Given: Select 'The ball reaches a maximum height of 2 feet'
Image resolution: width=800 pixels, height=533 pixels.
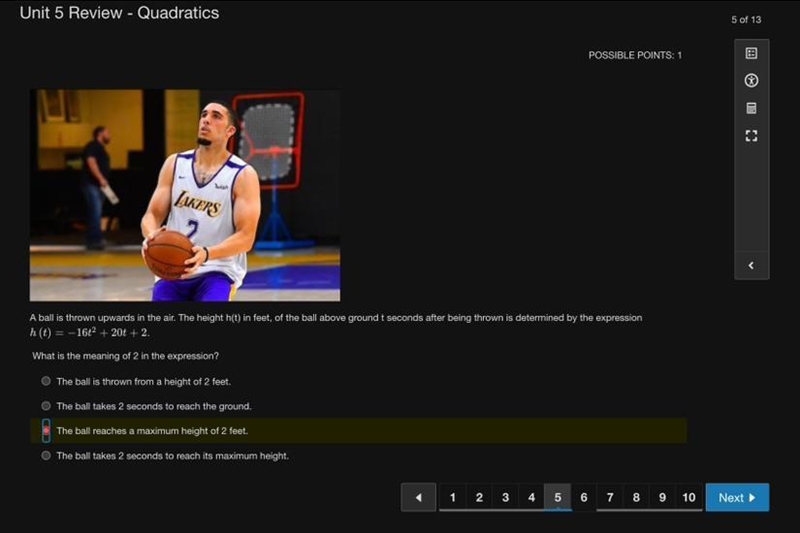Looking at the screenshot, I should coord(46,431).
